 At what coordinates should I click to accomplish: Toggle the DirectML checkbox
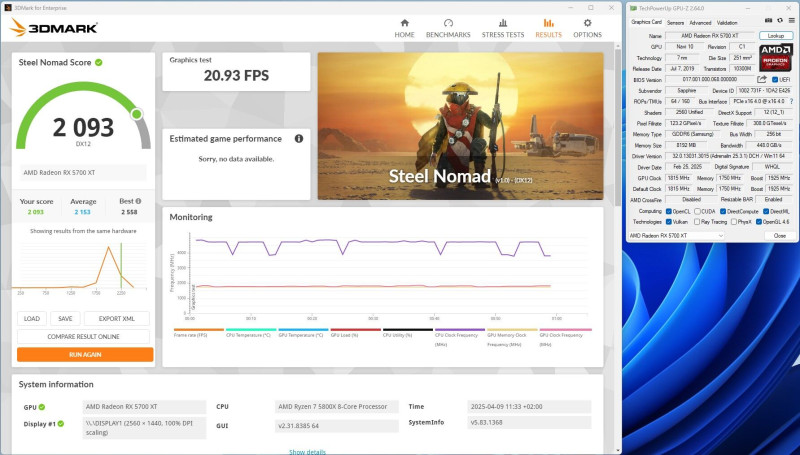[x=766, y=211]
